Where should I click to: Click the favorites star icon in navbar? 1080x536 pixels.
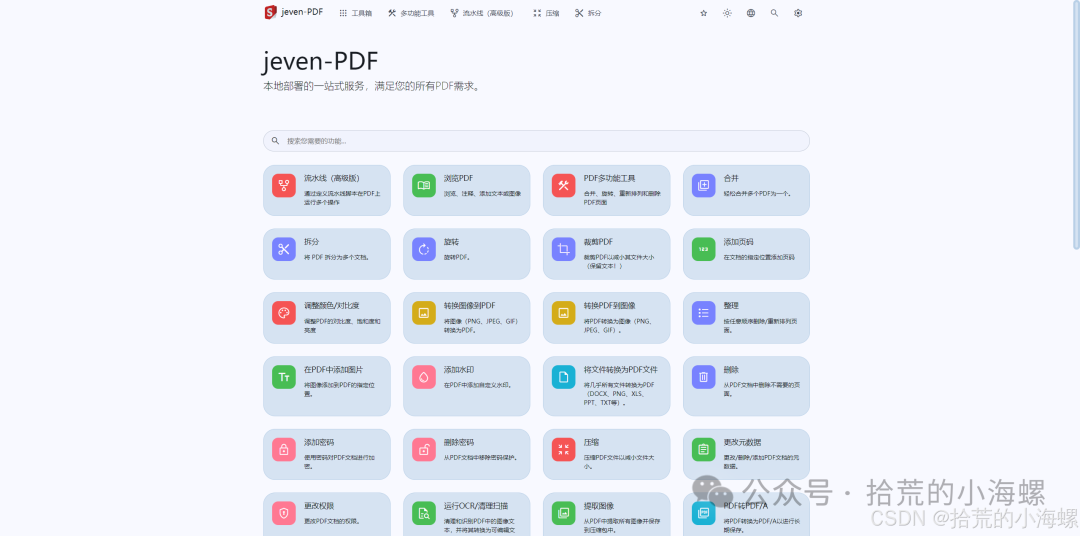[703, 13]
